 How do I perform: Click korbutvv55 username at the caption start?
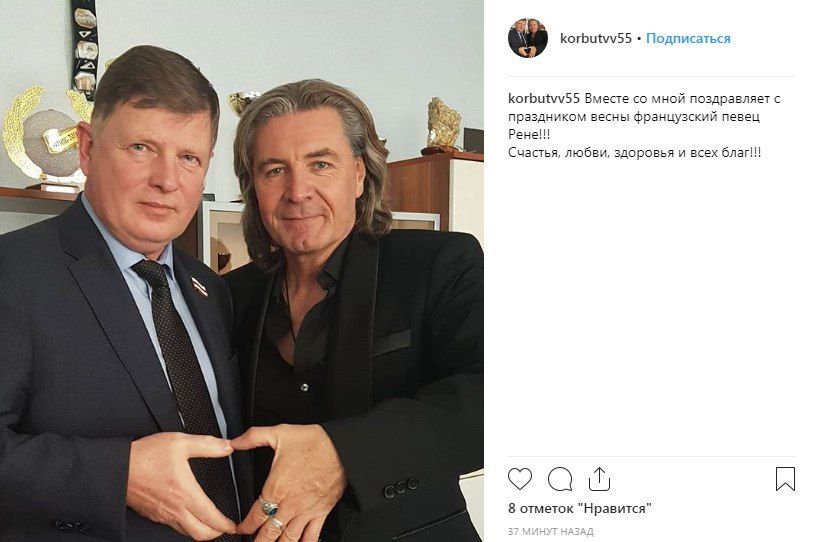[x=544, y=98]
